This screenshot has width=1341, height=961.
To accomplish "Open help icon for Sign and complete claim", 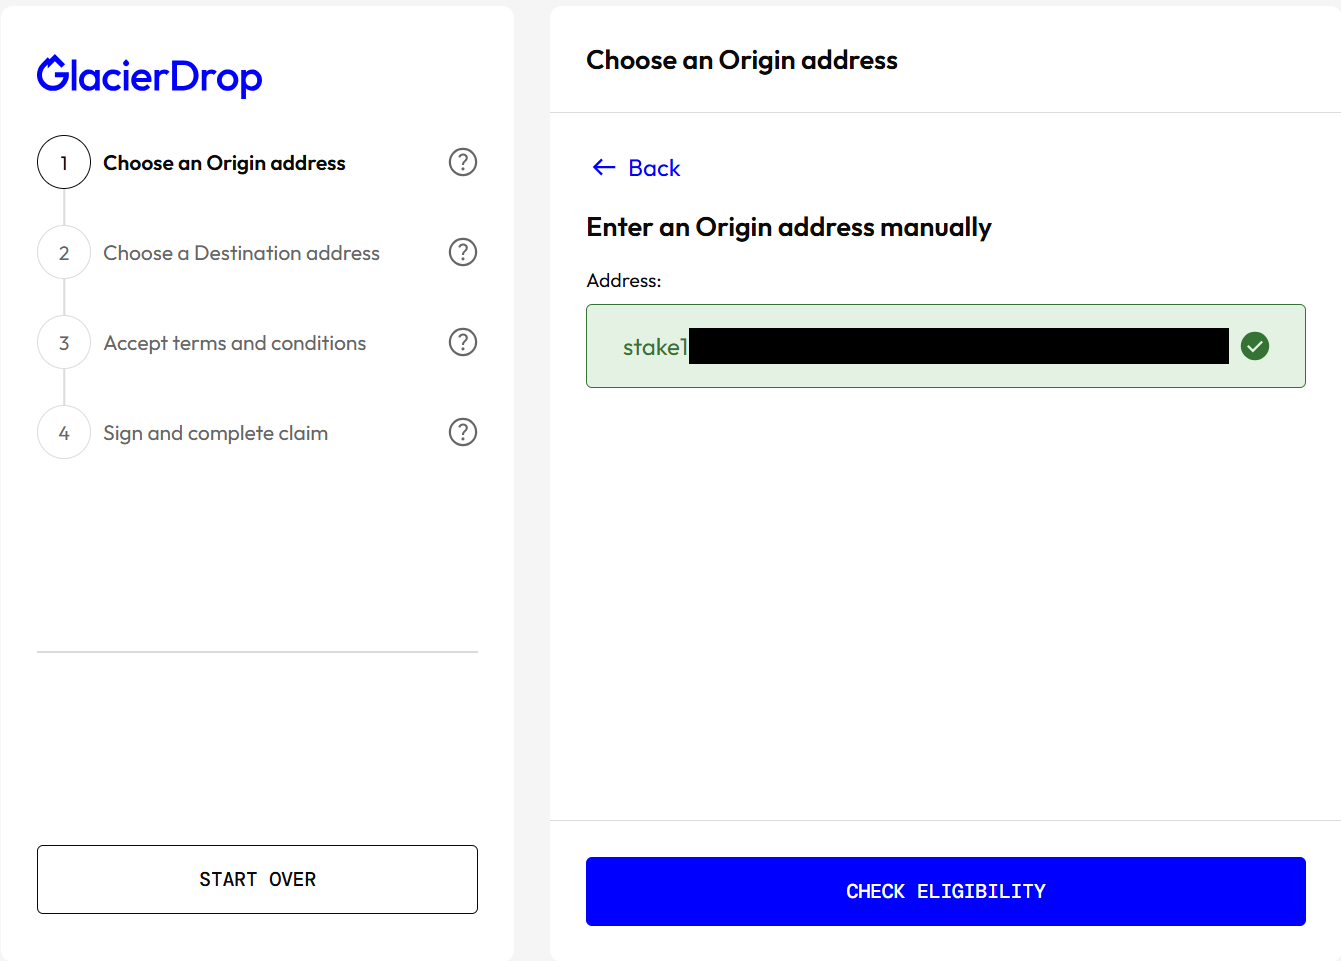I will (x=463, y=432).
